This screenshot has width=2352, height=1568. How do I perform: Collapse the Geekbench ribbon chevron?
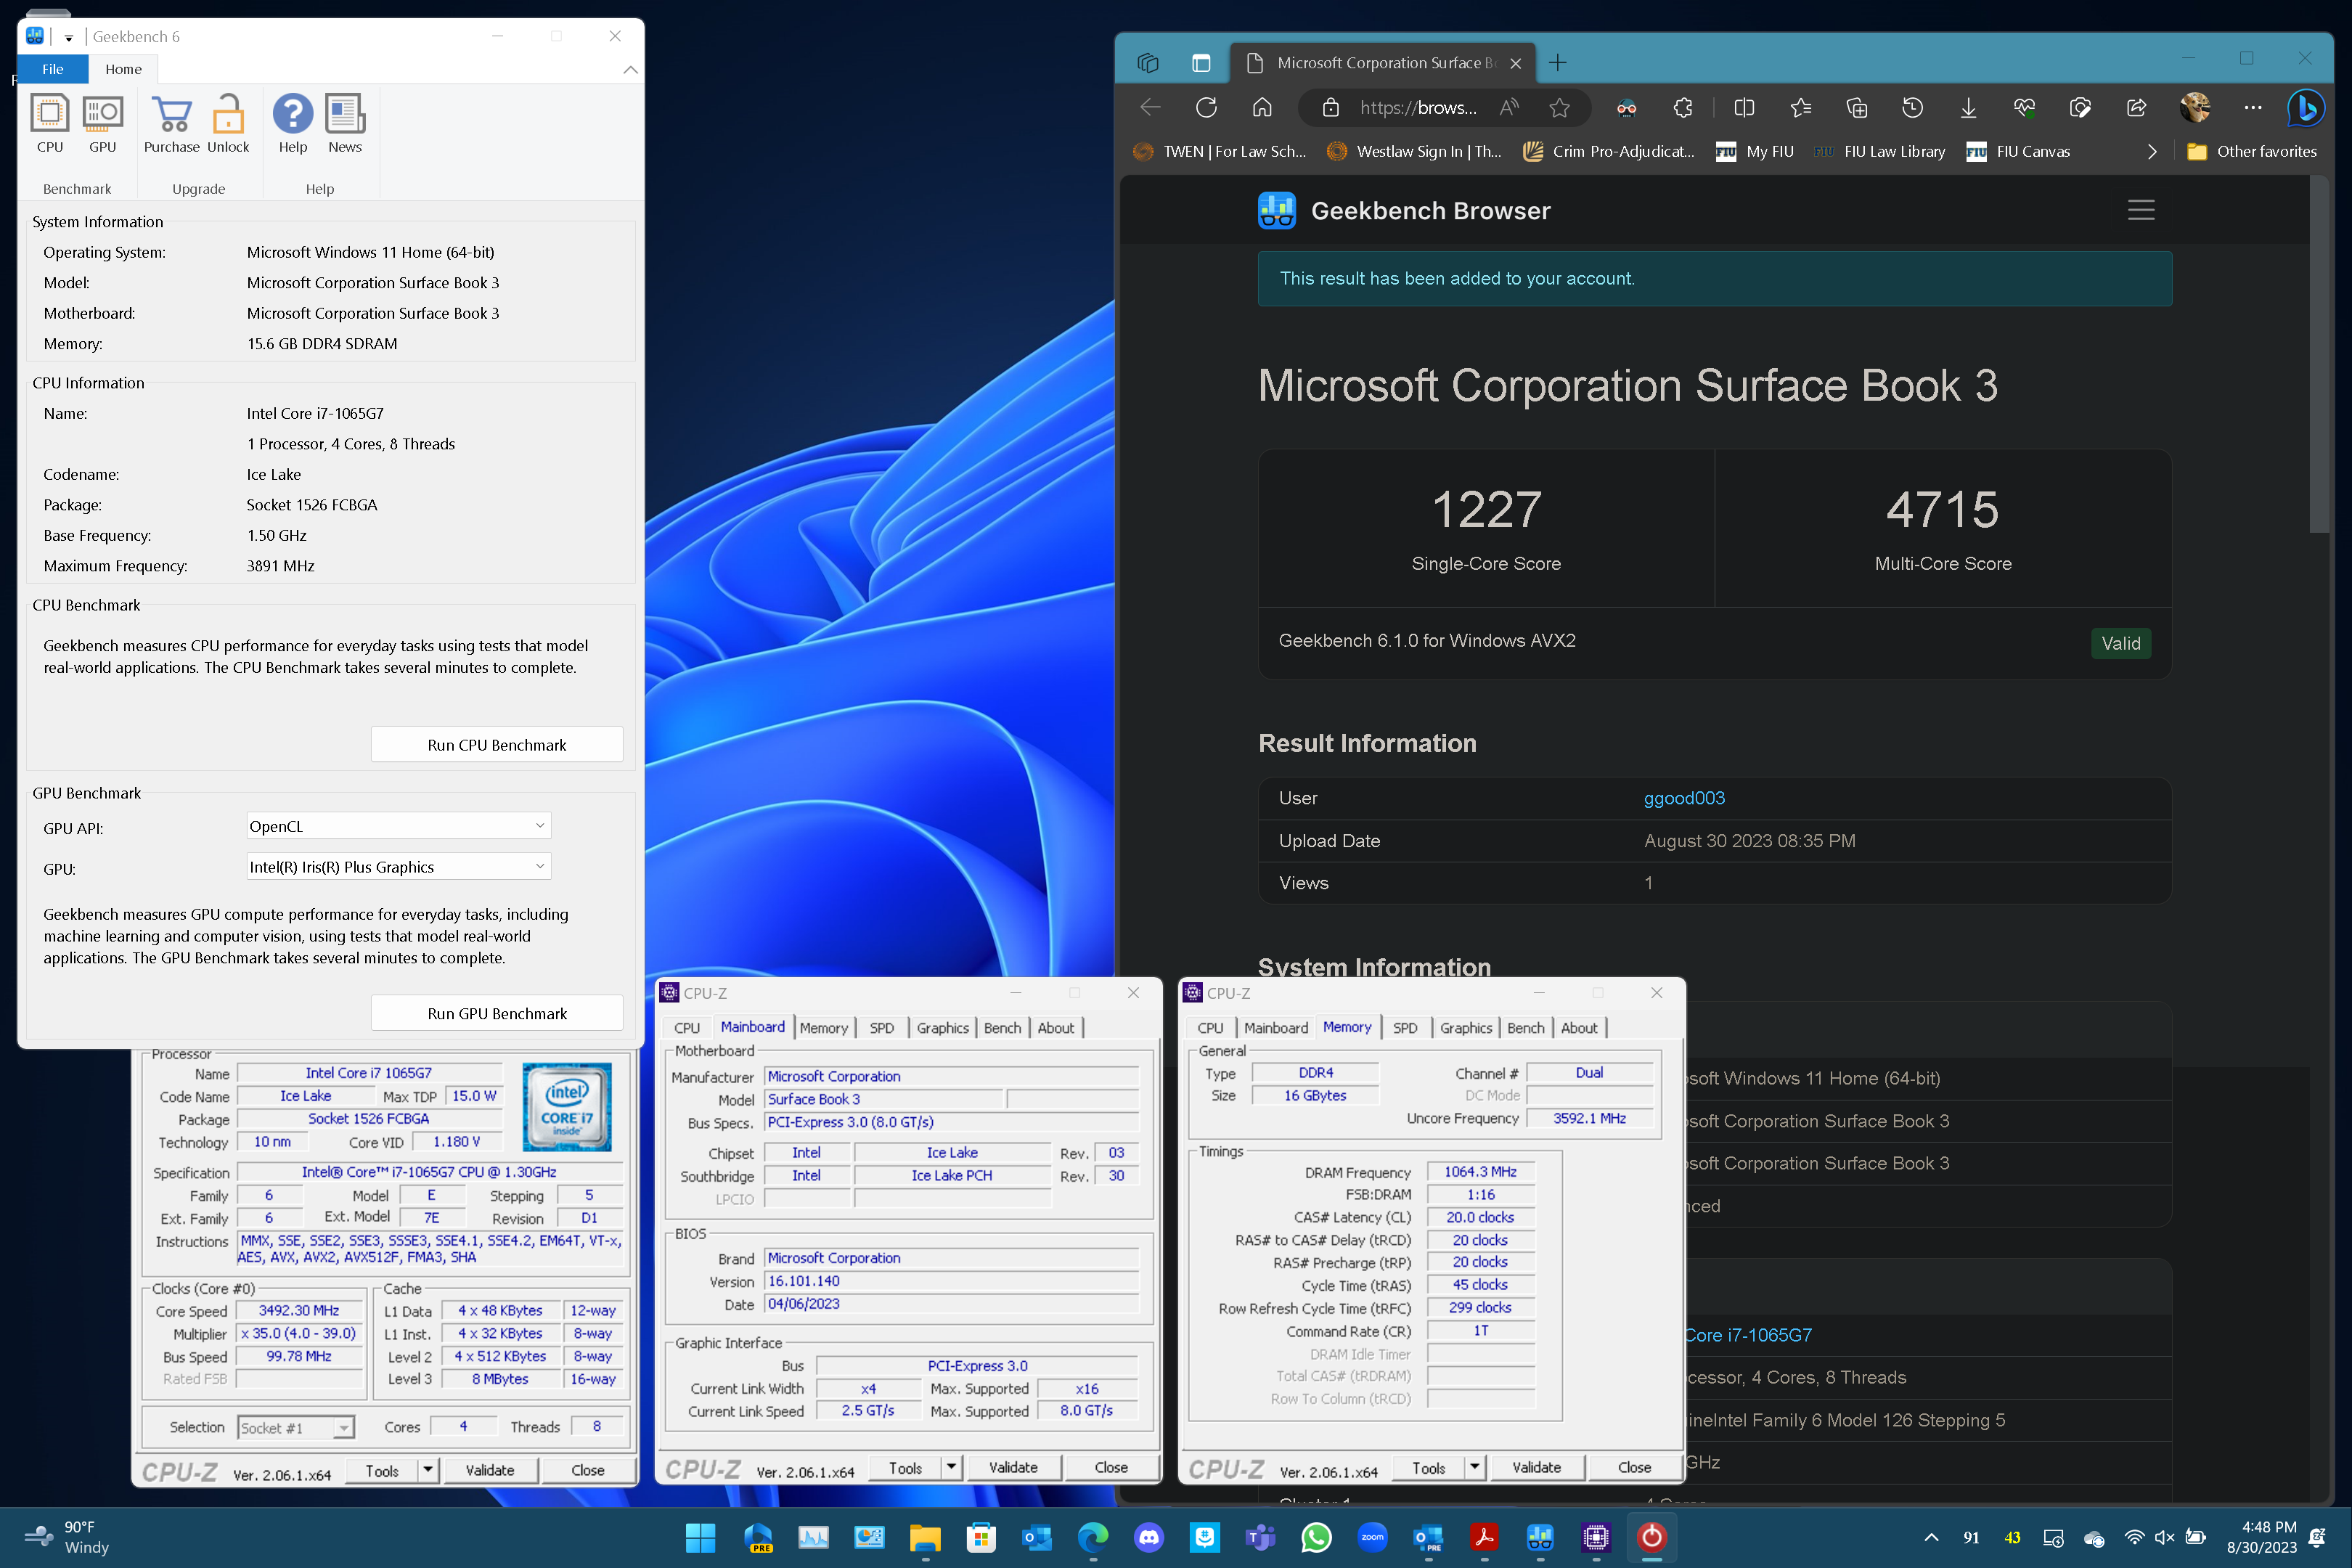(630, 69)
